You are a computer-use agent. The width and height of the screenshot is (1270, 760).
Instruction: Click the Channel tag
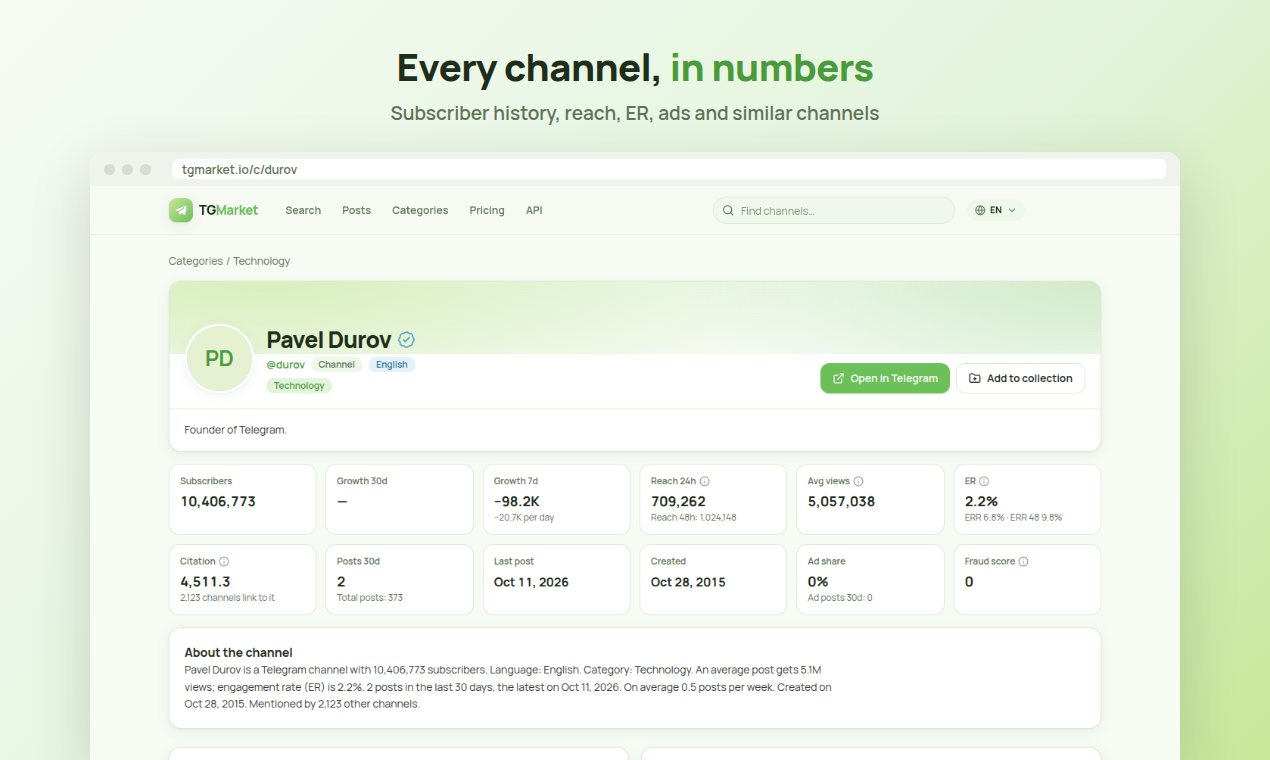pos(337,365)
